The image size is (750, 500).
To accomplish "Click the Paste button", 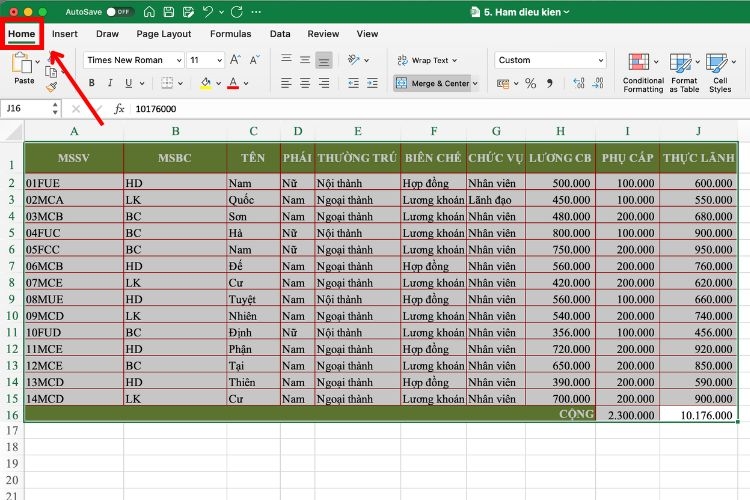I will pyautogui.click(x=22, y=68).
